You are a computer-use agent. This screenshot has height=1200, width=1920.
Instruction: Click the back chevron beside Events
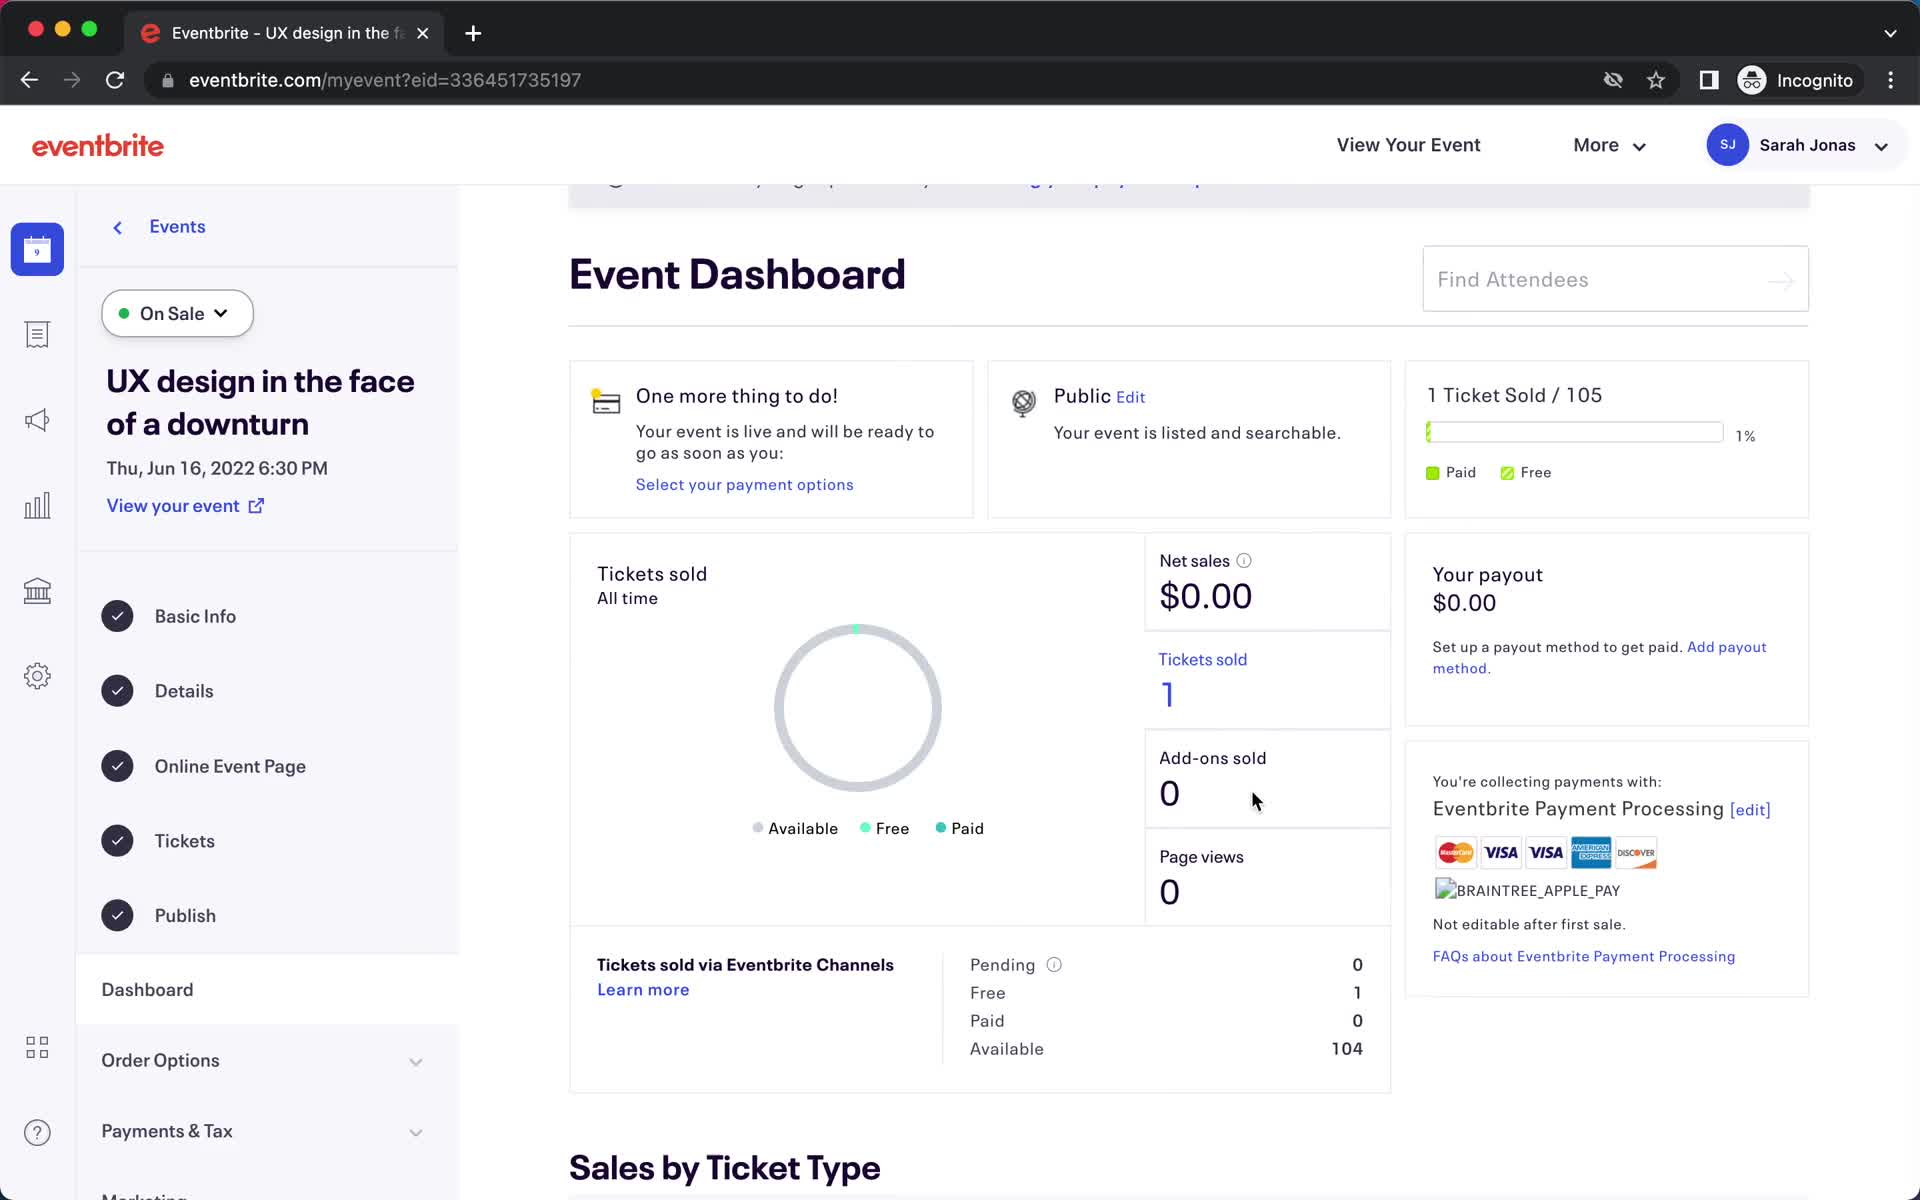(118, 228)
